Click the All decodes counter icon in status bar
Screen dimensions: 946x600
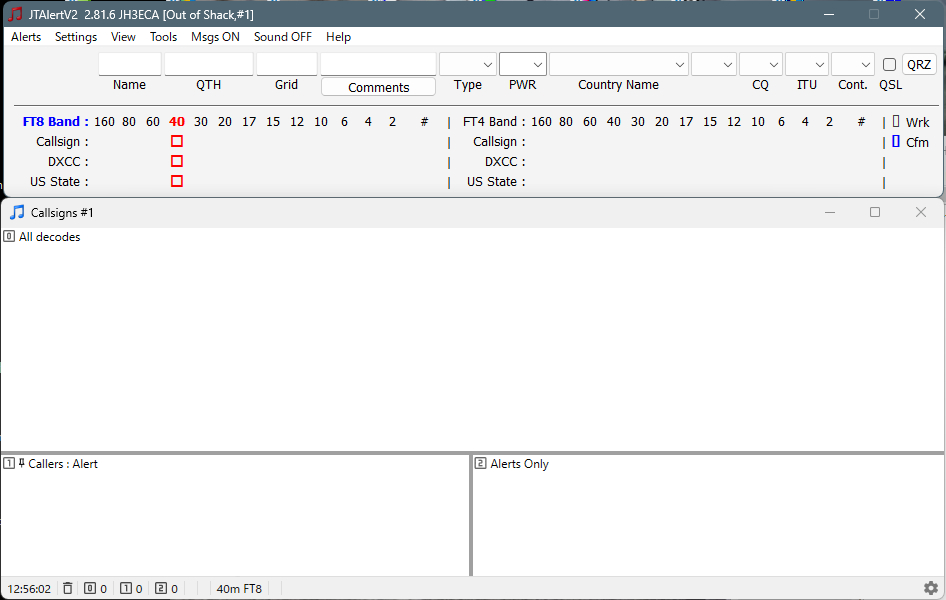point(89,589)
